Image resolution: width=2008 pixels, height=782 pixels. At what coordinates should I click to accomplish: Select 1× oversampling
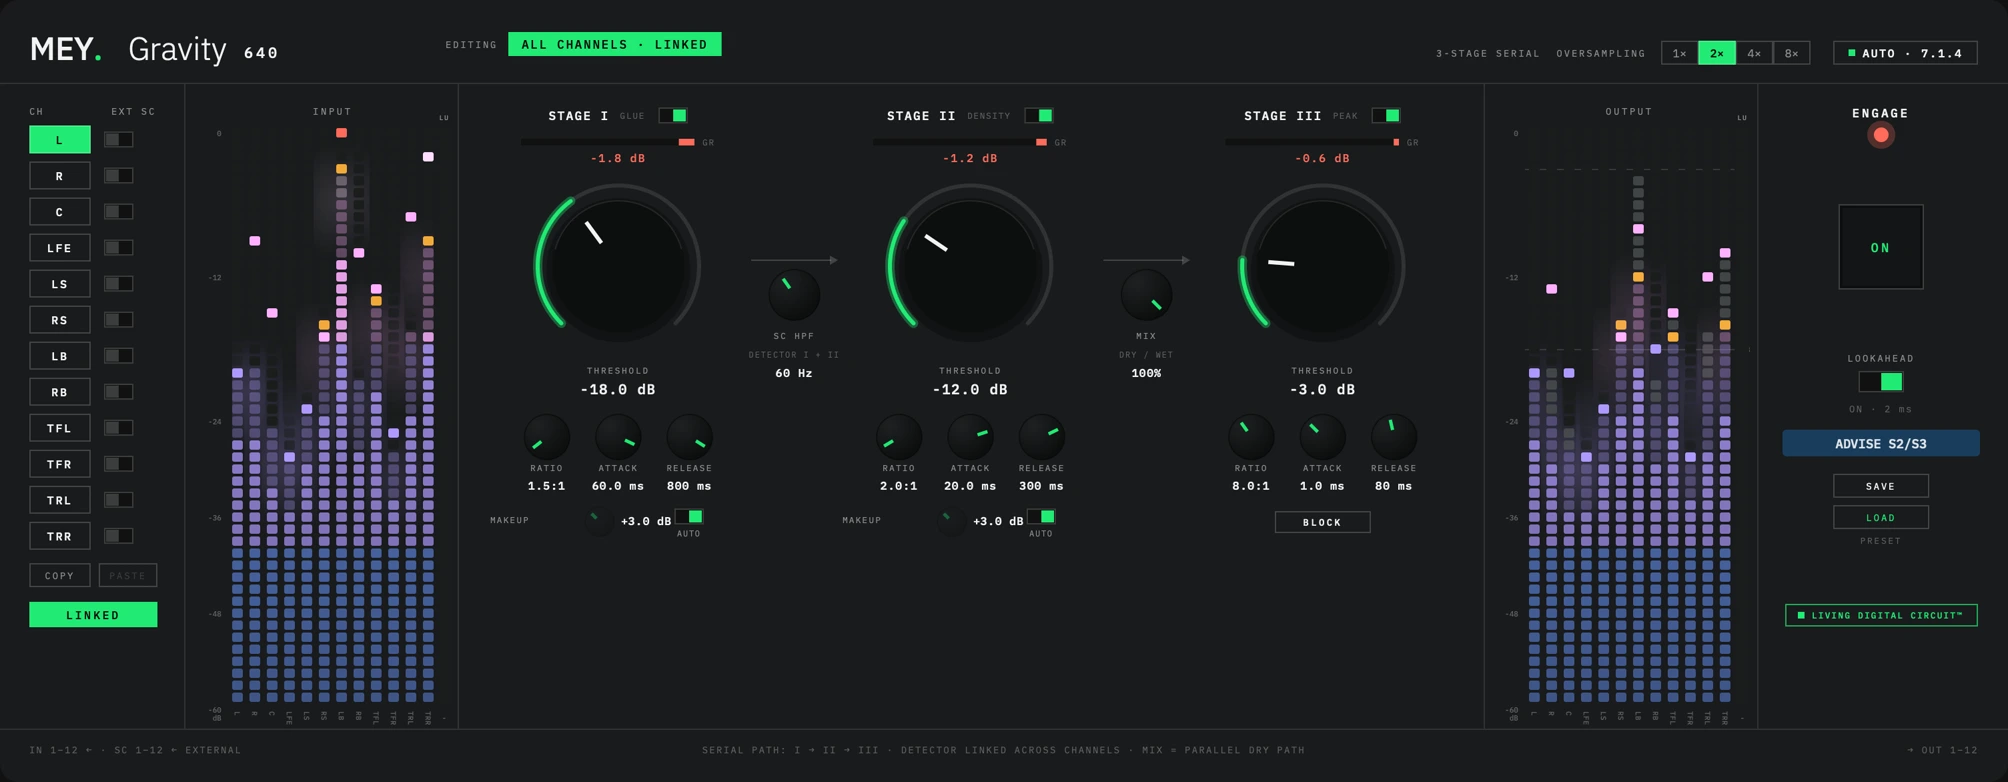pos(1679,53)
